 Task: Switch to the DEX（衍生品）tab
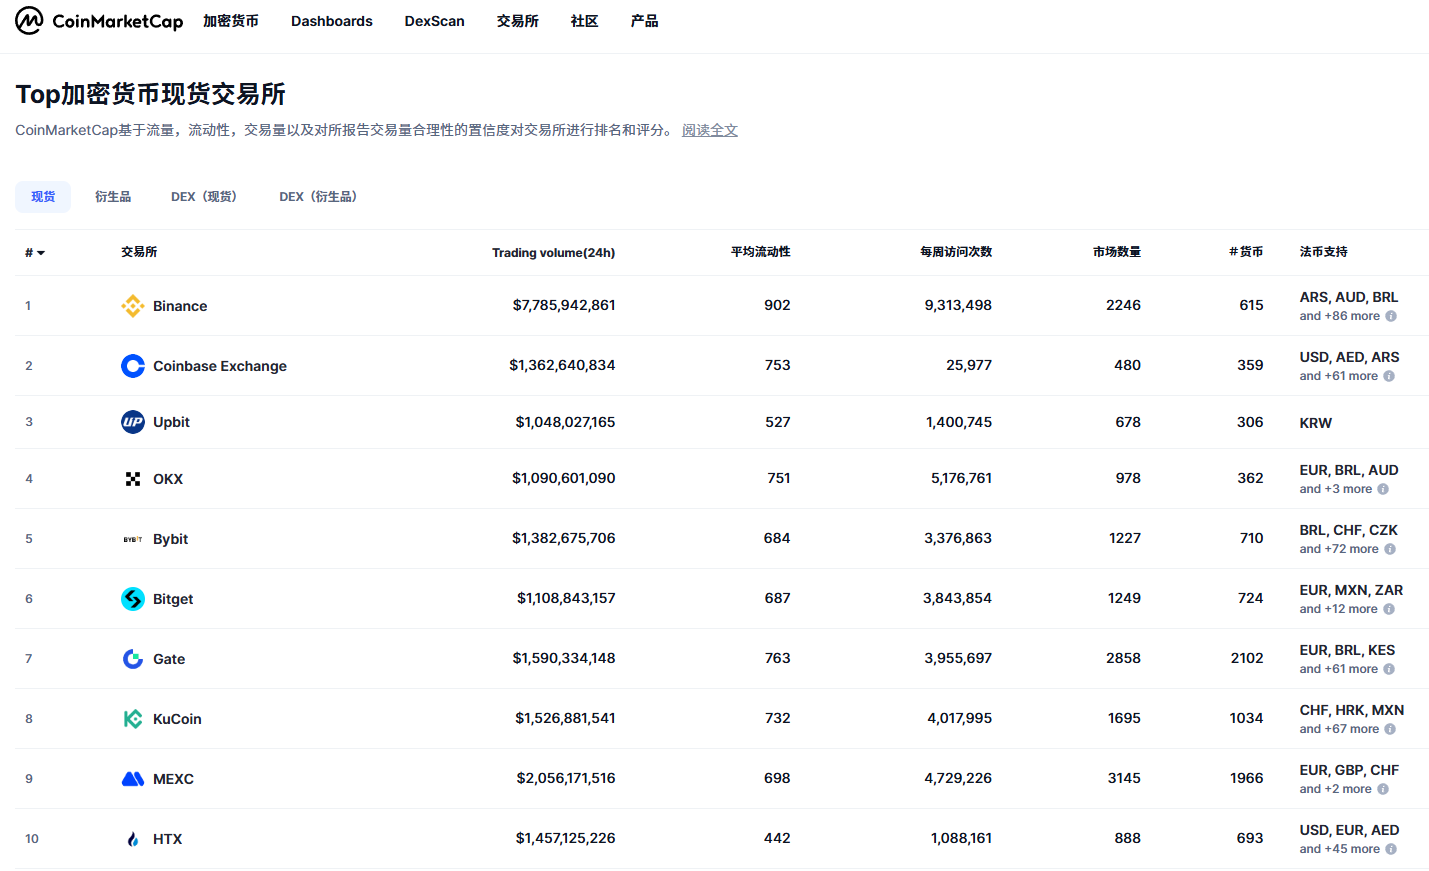pyautogui.click(x=318, y=197)
